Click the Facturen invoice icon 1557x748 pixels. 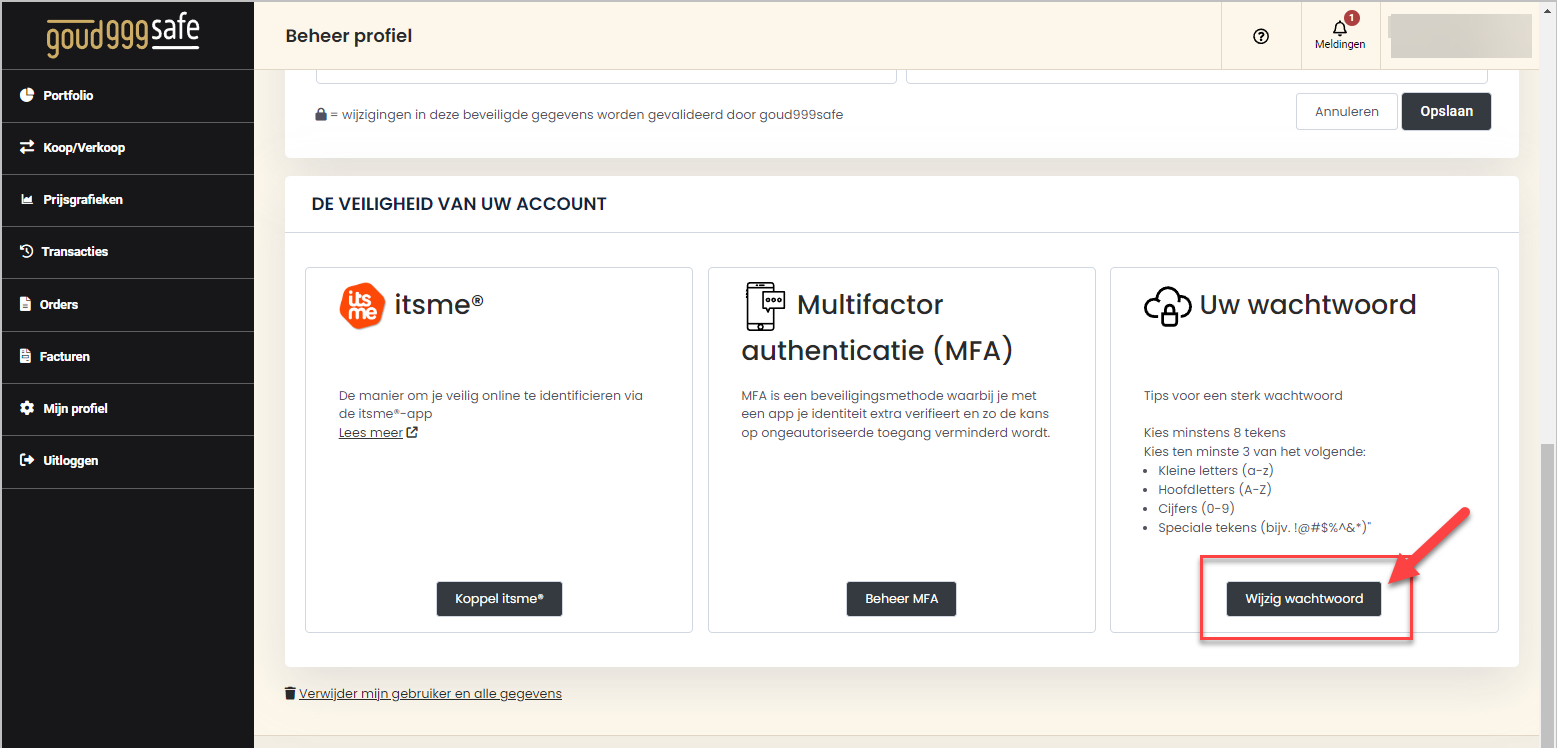pyautogui.click(x=26, y=356)
